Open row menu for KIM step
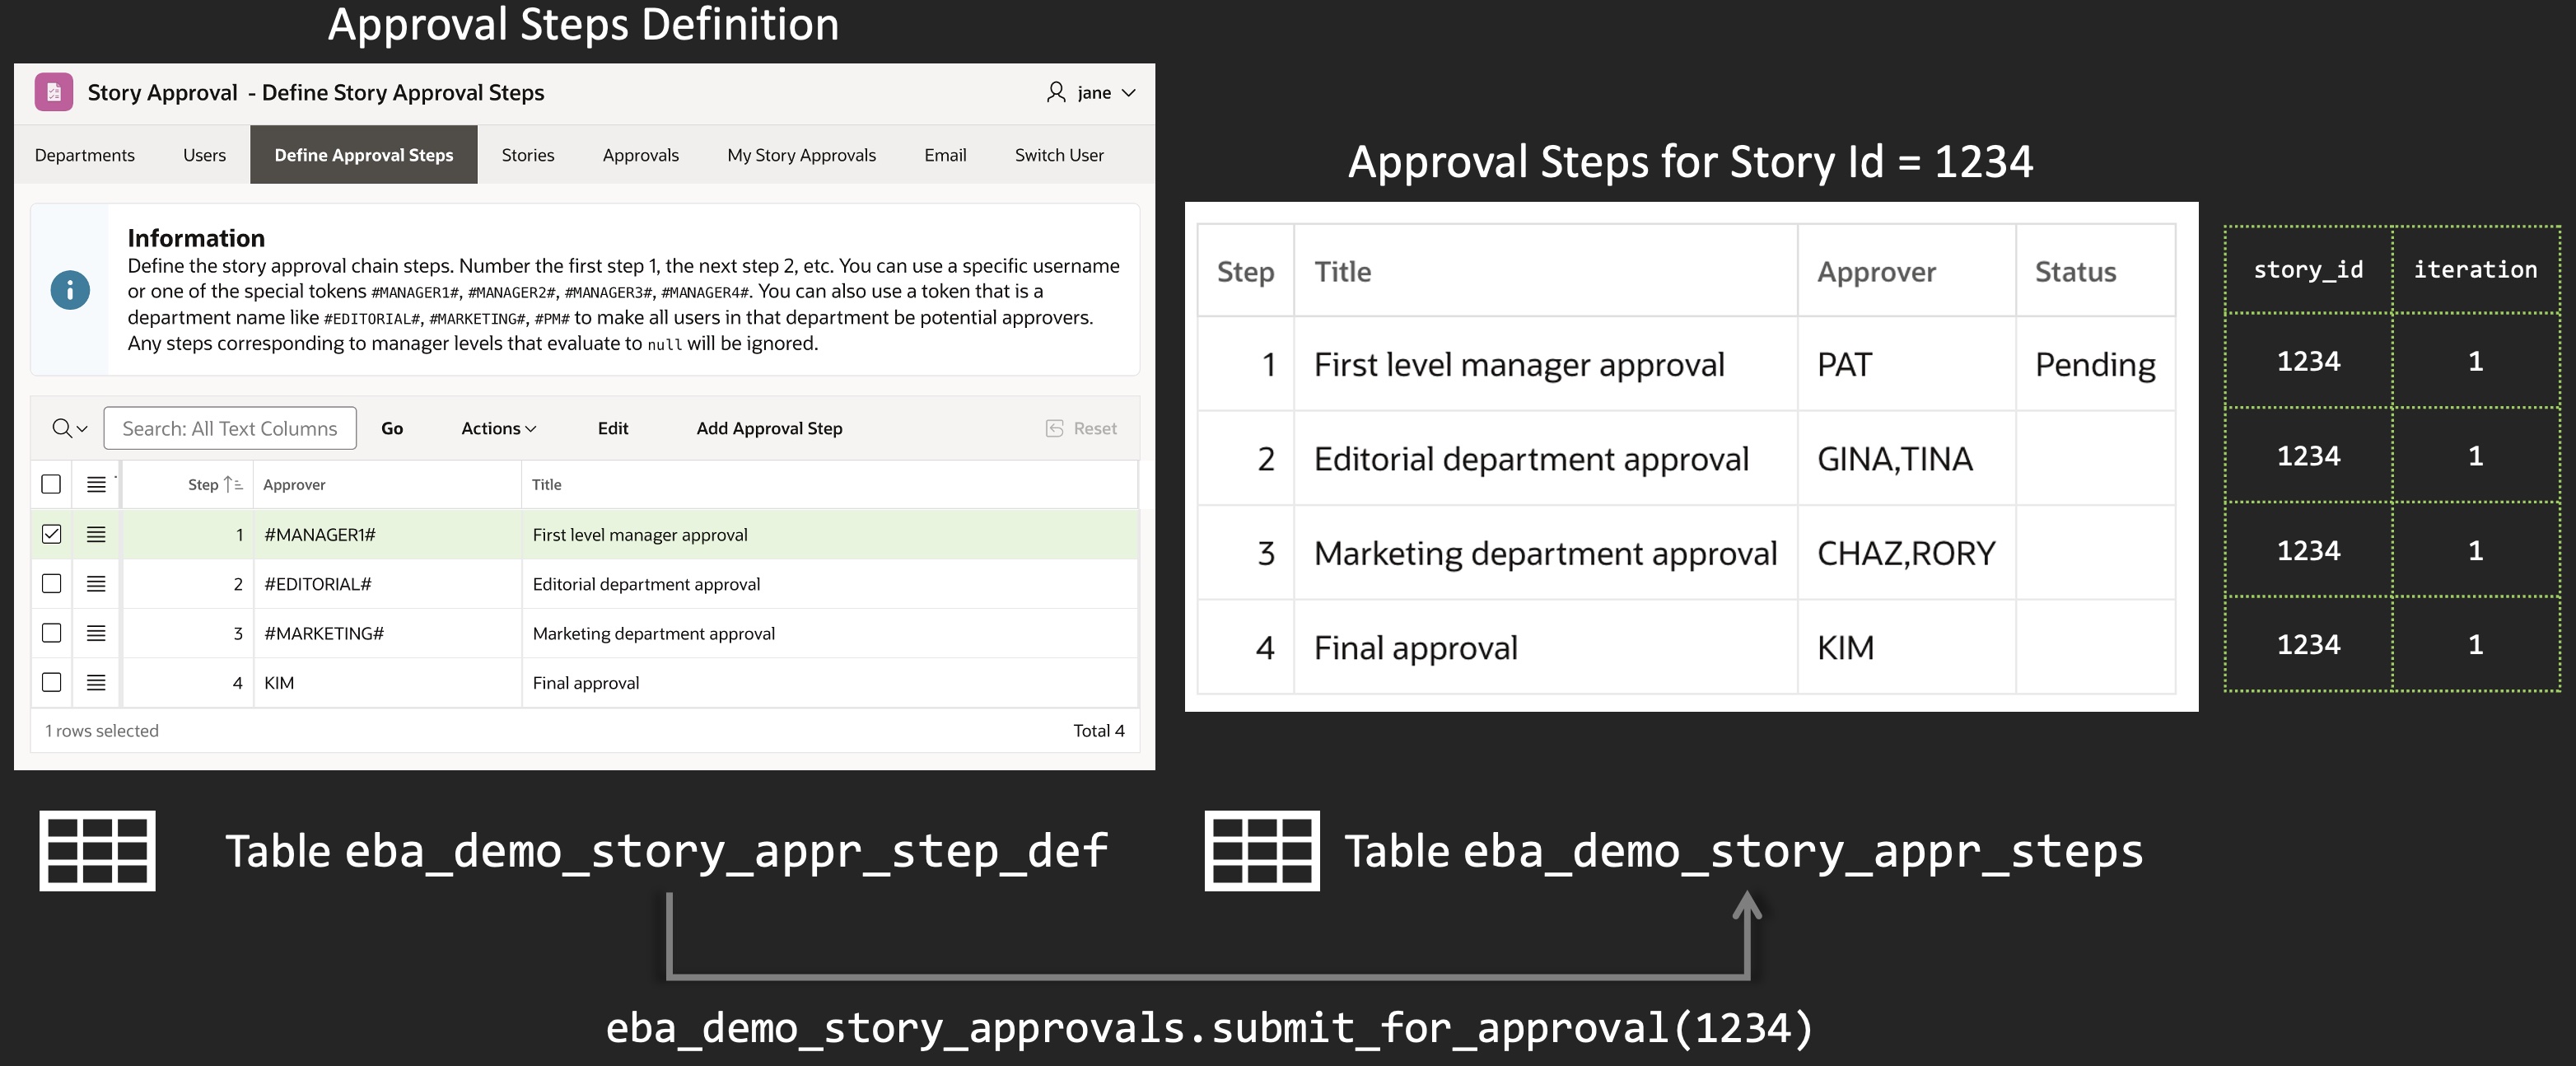Screen dimensions: 2576x1066 [96, 682]
